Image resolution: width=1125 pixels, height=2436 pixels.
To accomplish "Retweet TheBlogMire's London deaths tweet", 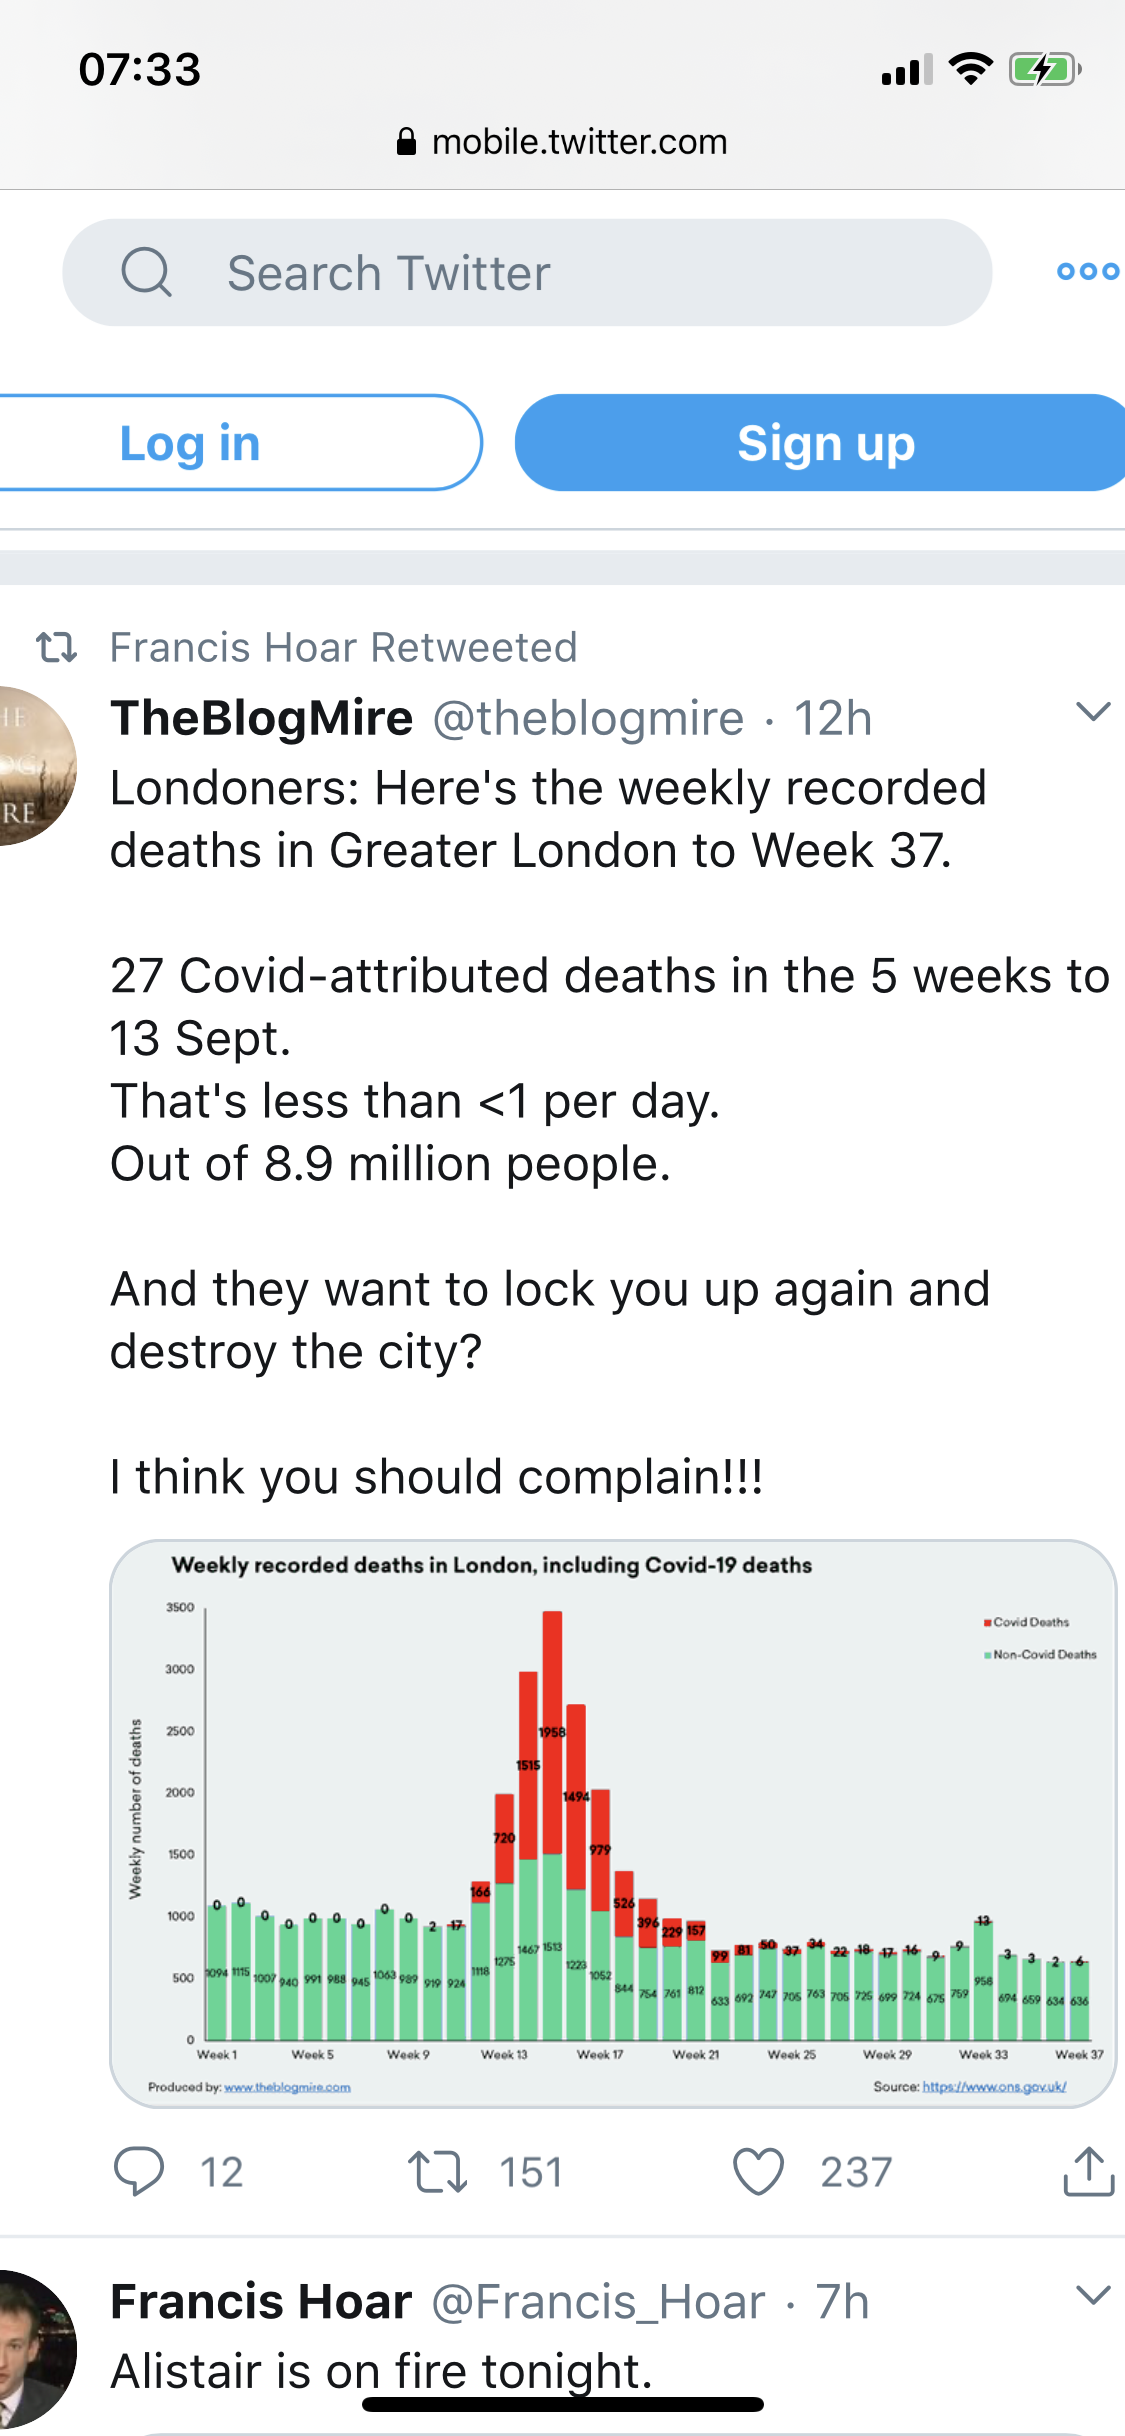I will [x=437, y=2171].
